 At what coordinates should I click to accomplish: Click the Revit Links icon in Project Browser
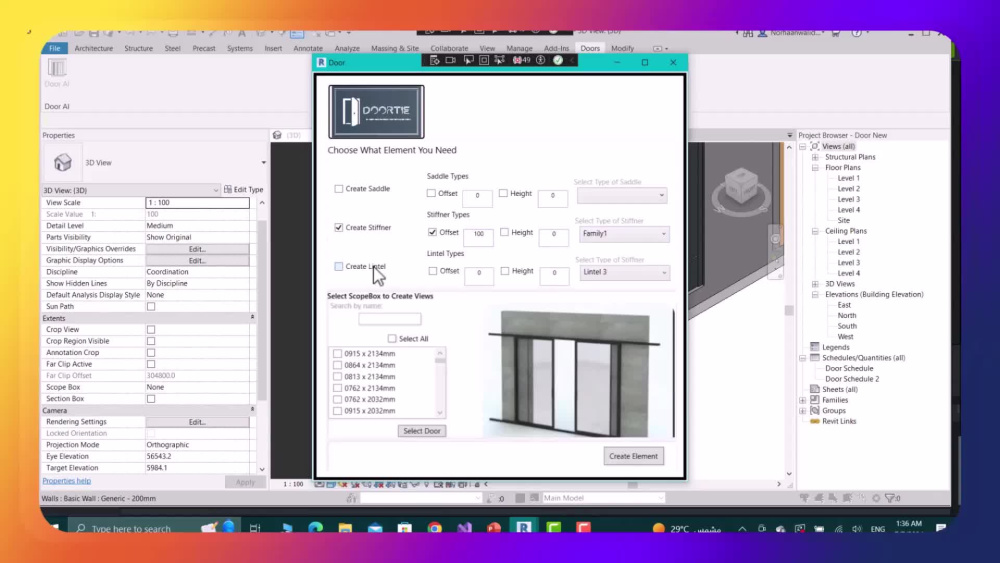815,421
